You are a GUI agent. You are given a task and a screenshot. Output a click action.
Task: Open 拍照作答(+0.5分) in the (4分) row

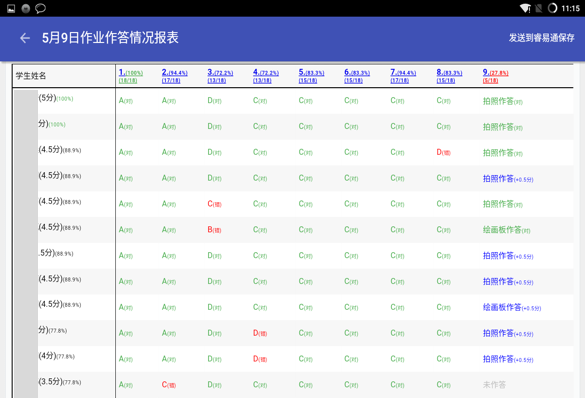[x=508, y=359]
